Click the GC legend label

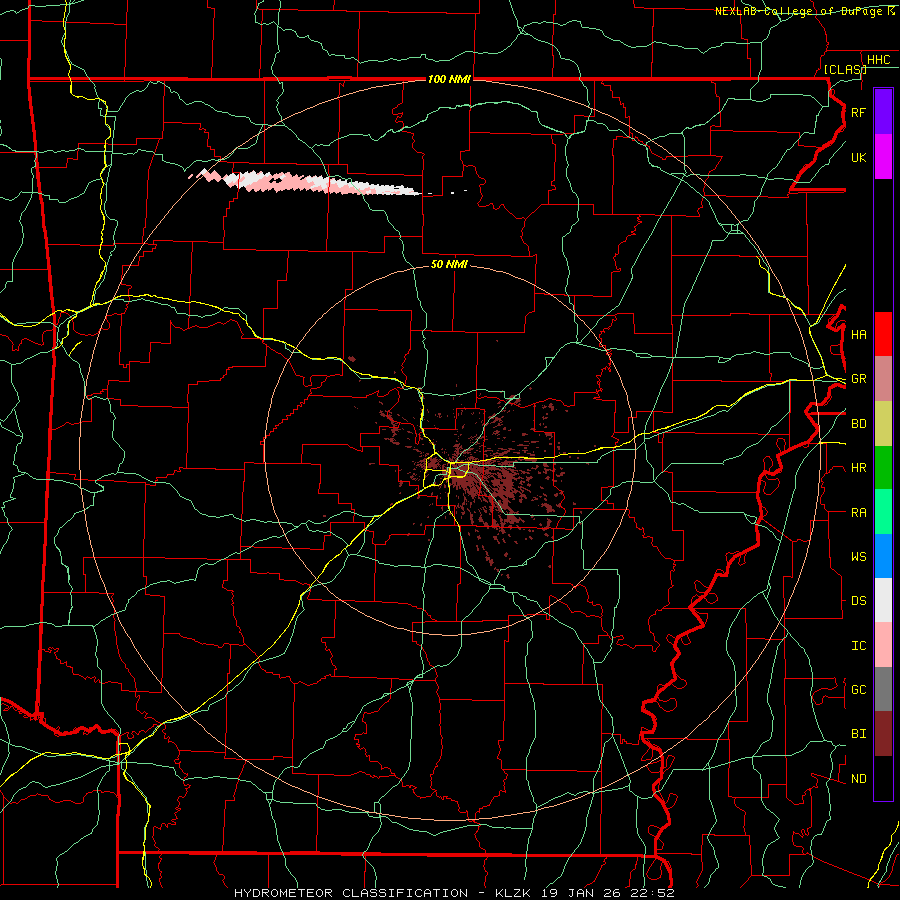[x=858, y=690]
